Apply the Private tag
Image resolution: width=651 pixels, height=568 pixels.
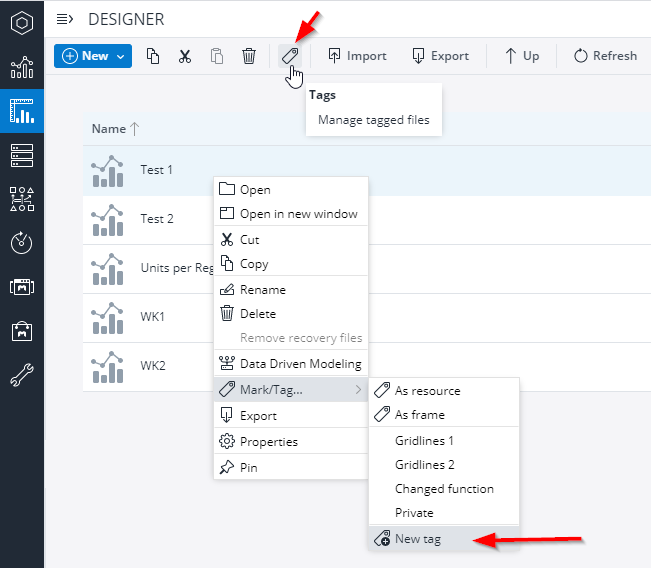point(444,513)
